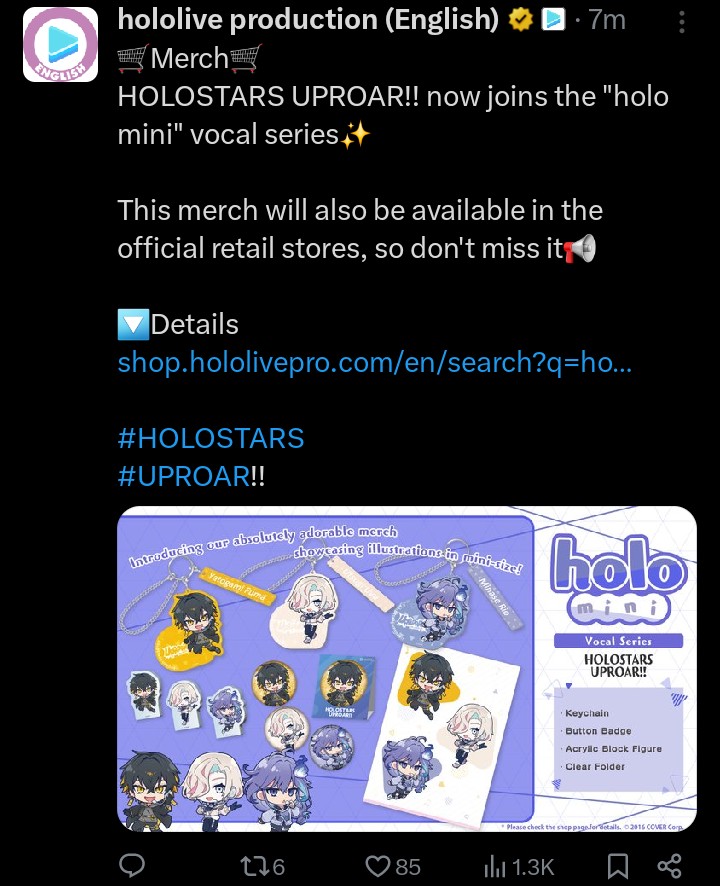View post analytics showing 1.3K views
Viewport: 720px width, 886px height.
point(519,866)
